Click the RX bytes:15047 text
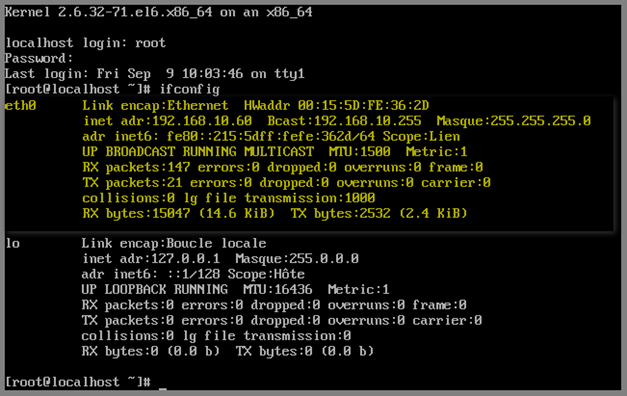Image resolution: width=627 pixels, height=396 pixels. pos(136,213)
